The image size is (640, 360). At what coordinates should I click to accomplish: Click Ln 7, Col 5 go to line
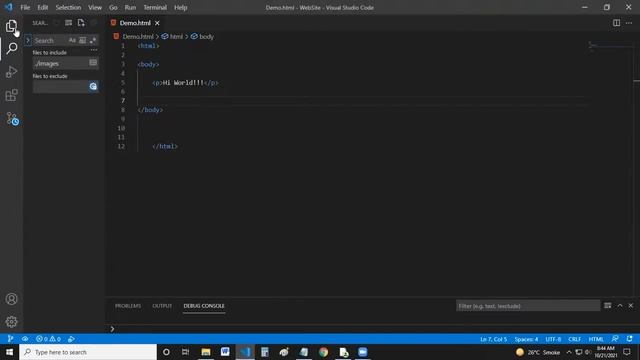493,339
